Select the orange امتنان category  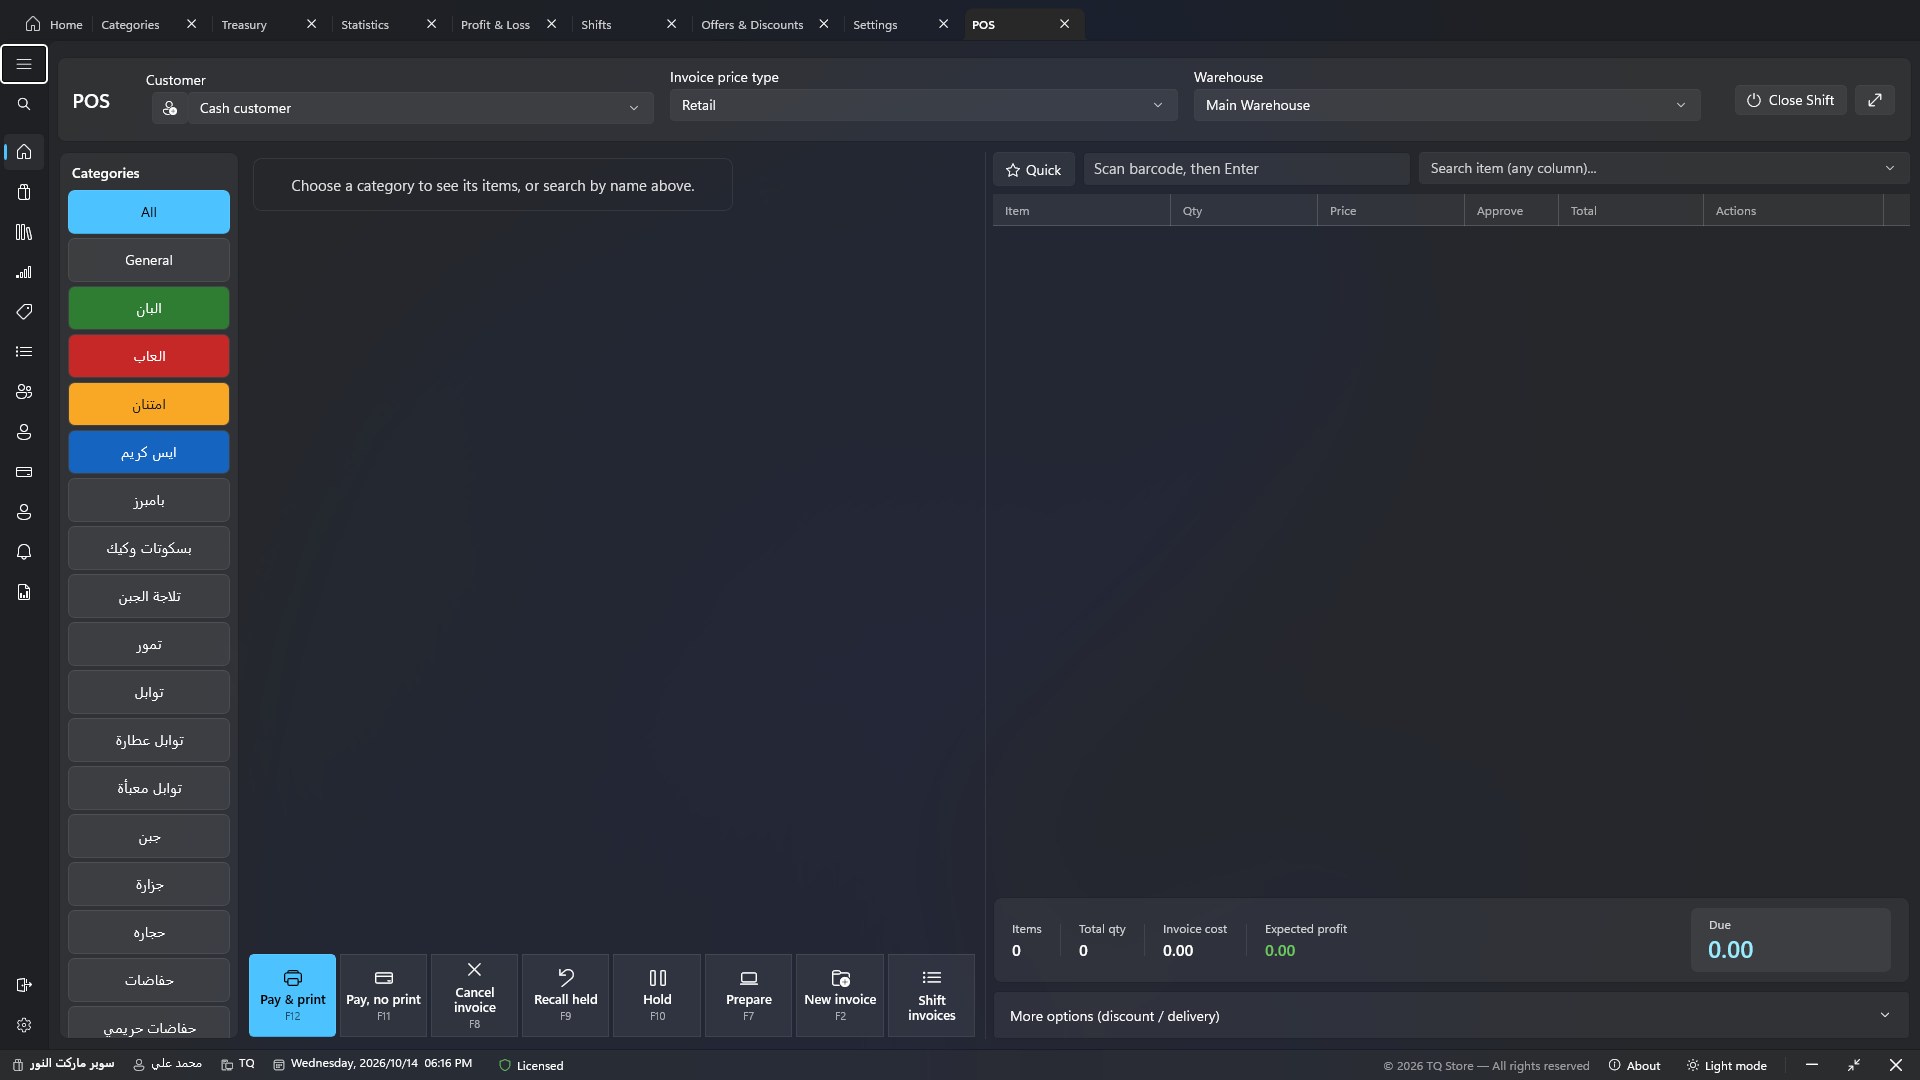pos(149,404)
